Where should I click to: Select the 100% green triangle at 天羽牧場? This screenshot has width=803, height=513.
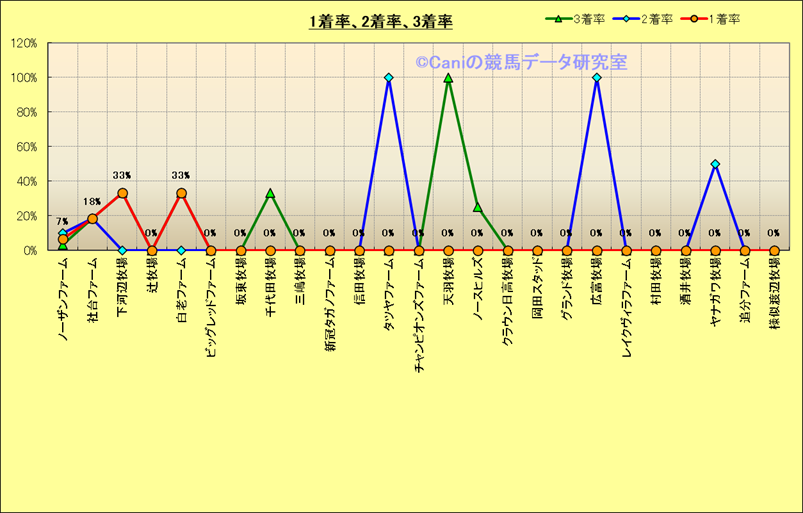tap(448, 77)
